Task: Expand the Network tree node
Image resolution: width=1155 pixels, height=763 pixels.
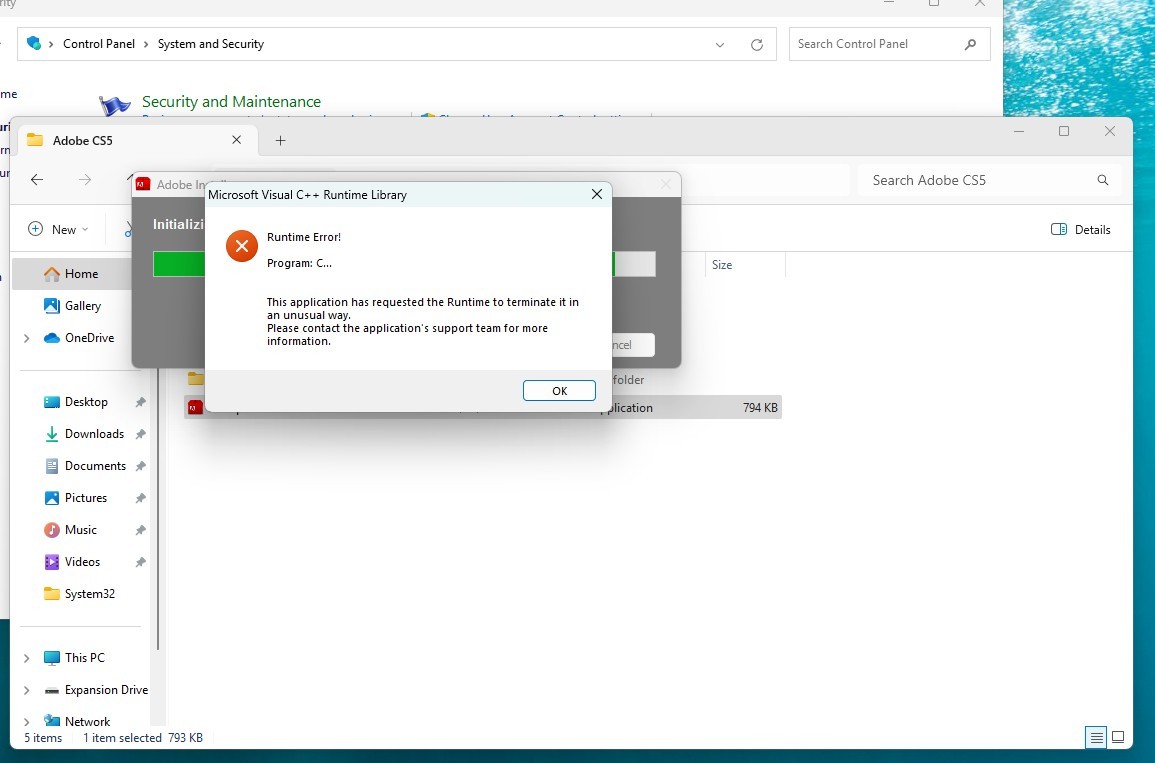Action: pyautogui.click(x=27, y=722)
